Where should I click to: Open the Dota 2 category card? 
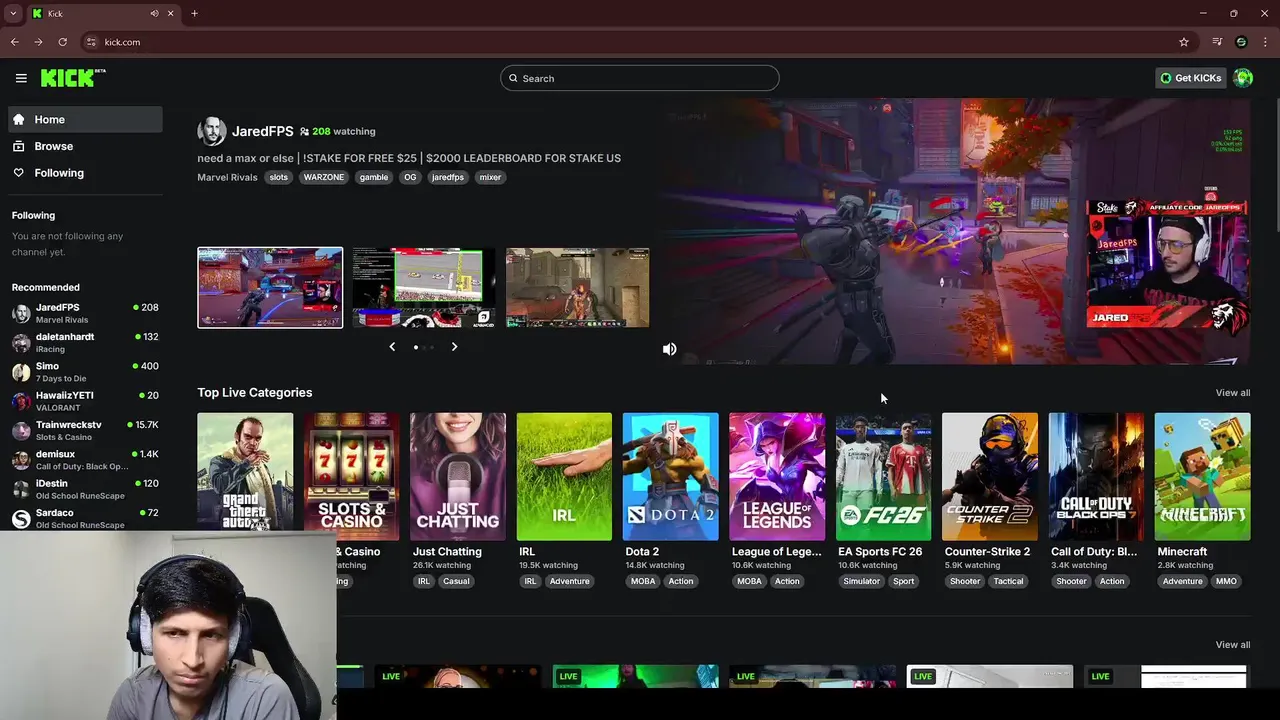(x=670, y=477)
